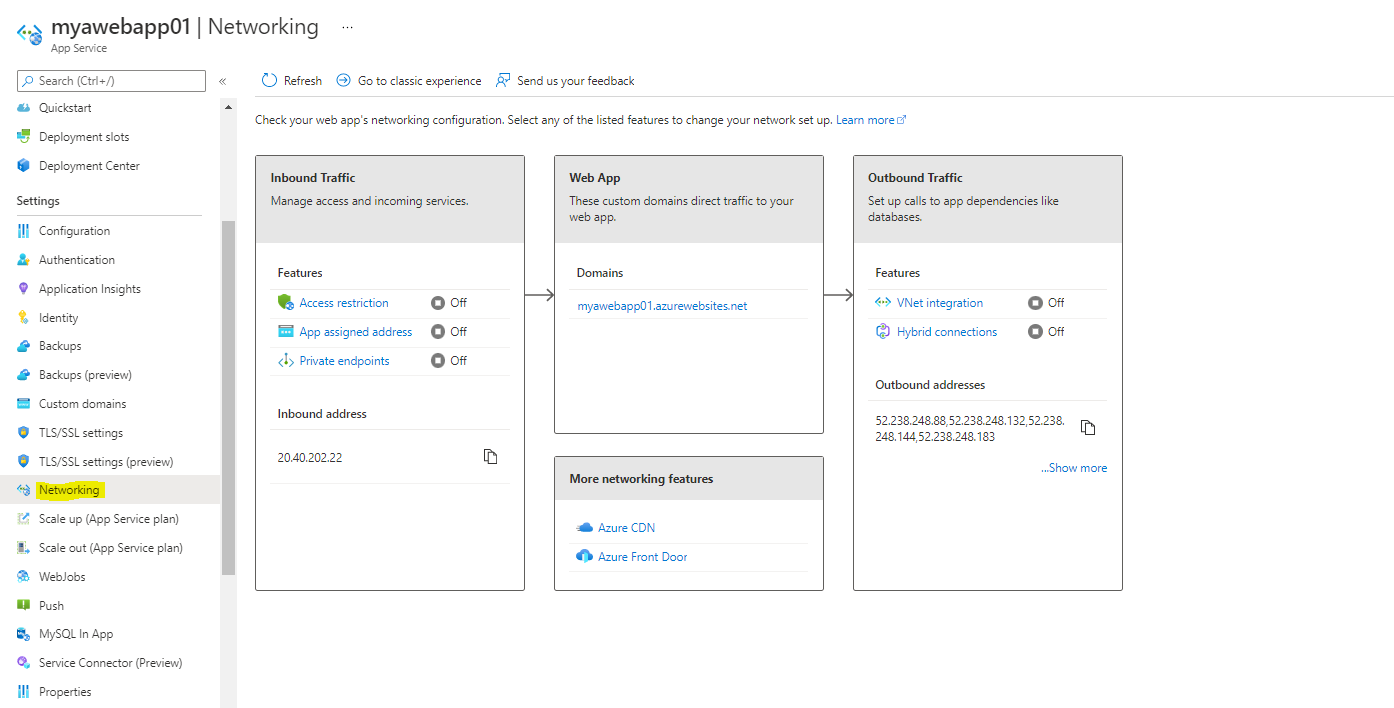Open the ellipsis menu next to Networking title

(x=347, y=27)
